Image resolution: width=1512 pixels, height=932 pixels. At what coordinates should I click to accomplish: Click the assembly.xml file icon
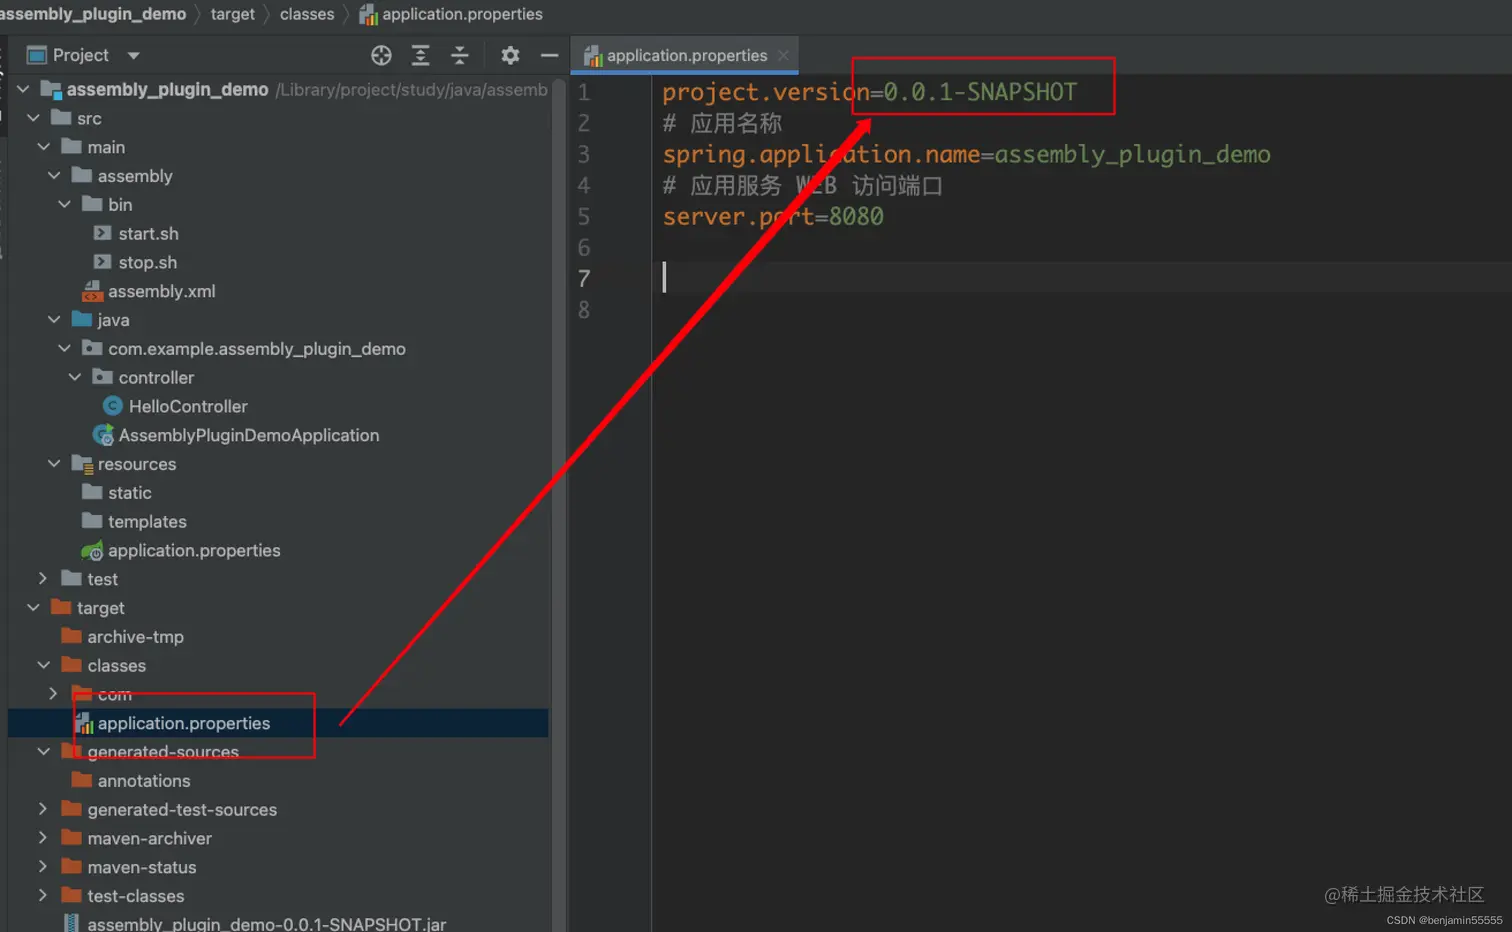click(92, 291)
